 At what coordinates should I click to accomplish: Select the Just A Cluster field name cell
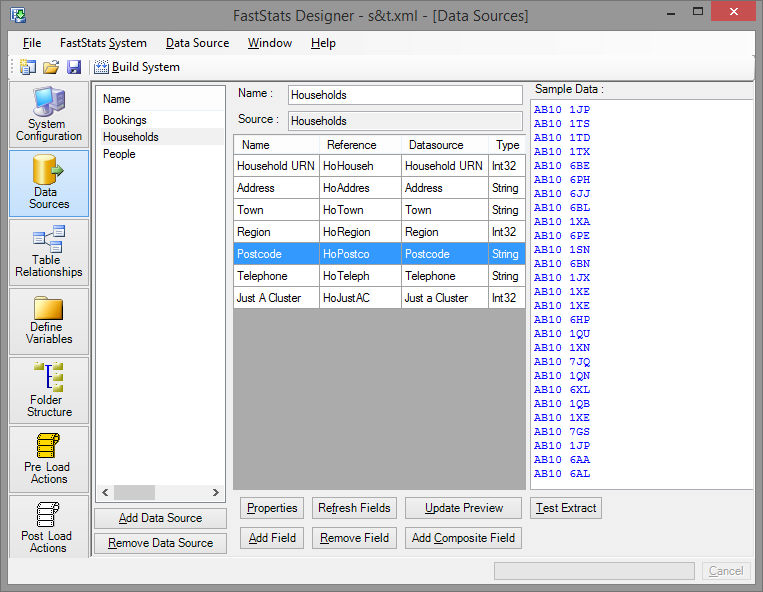click(276, 298)
